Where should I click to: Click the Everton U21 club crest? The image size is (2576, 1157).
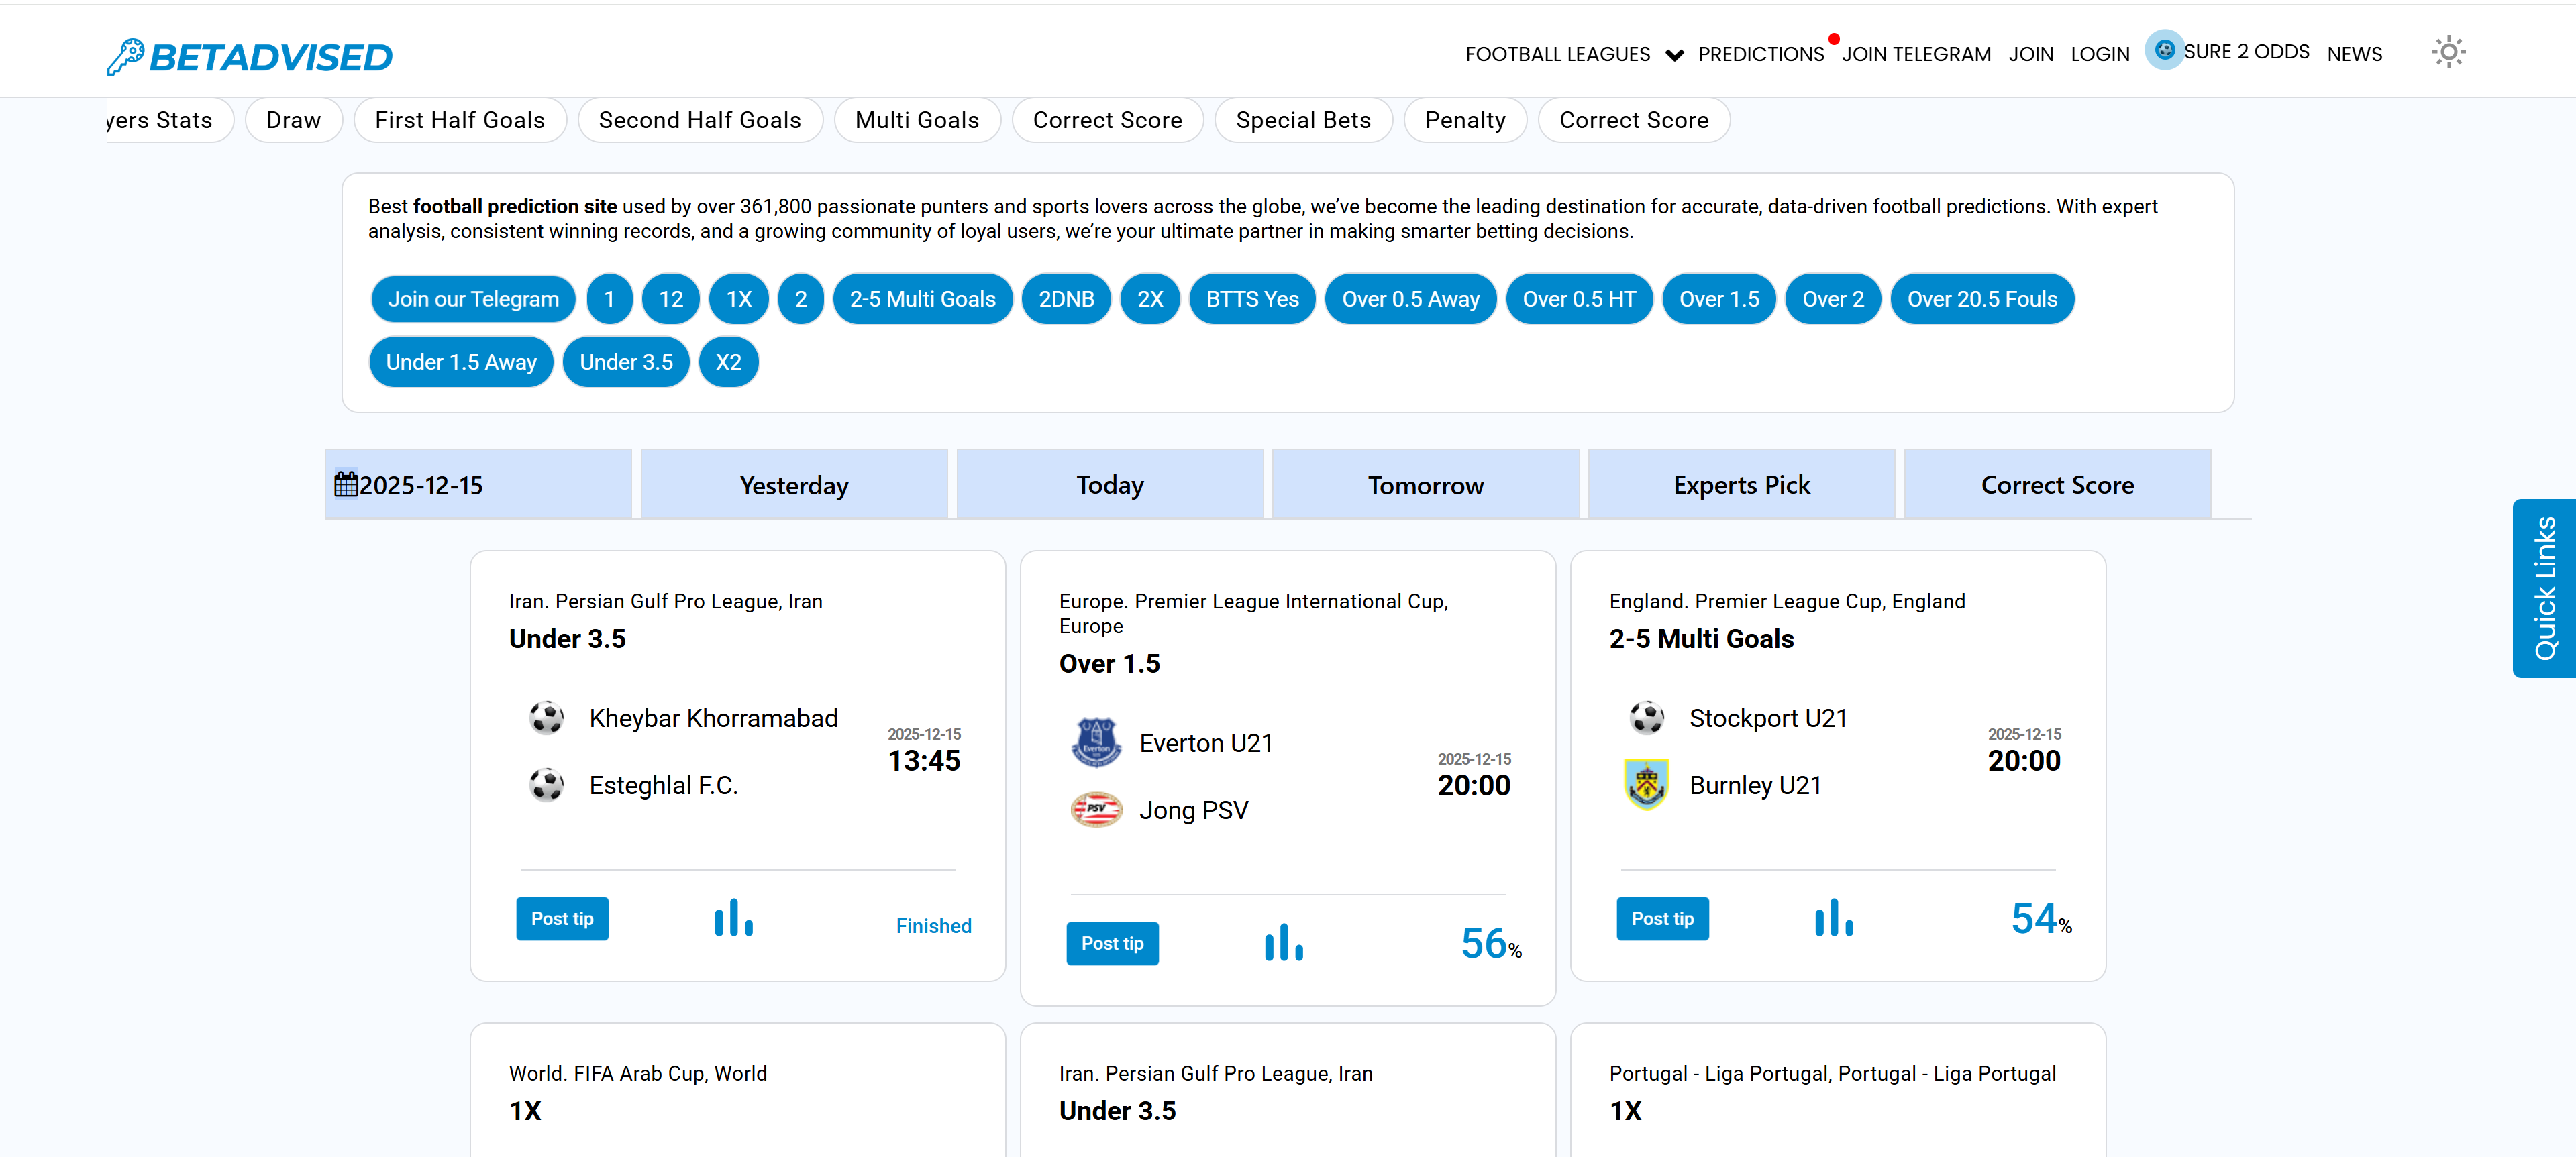point(1096,743)
